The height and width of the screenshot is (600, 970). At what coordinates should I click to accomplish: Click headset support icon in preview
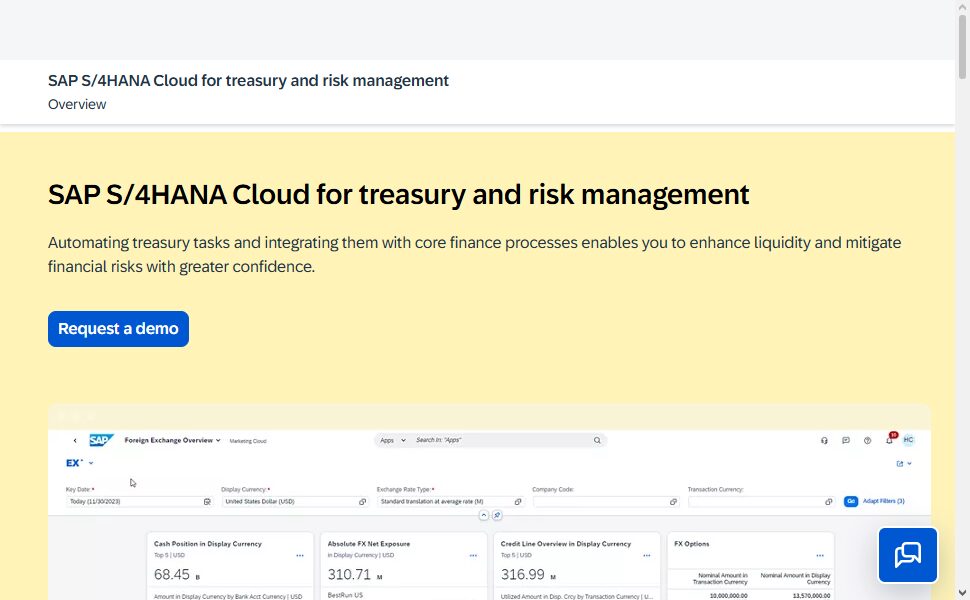(x=824, y=440)
